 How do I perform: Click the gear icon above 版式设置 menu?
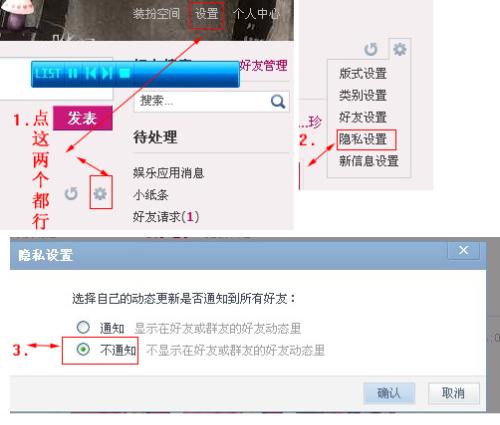tap(400, 49)
